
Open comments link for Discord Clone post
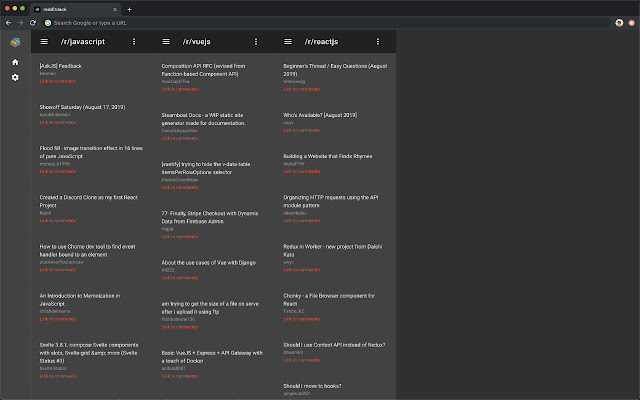point(58,221)
